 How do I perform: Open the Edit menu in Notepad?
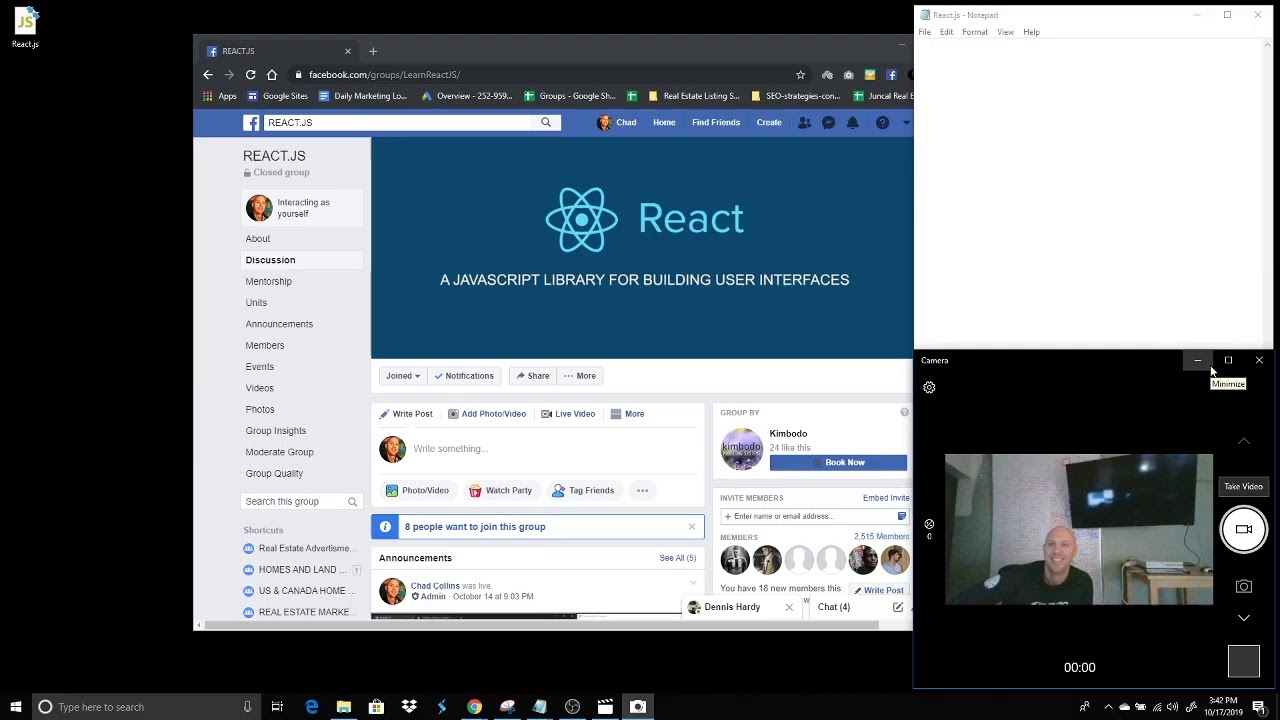946,32
